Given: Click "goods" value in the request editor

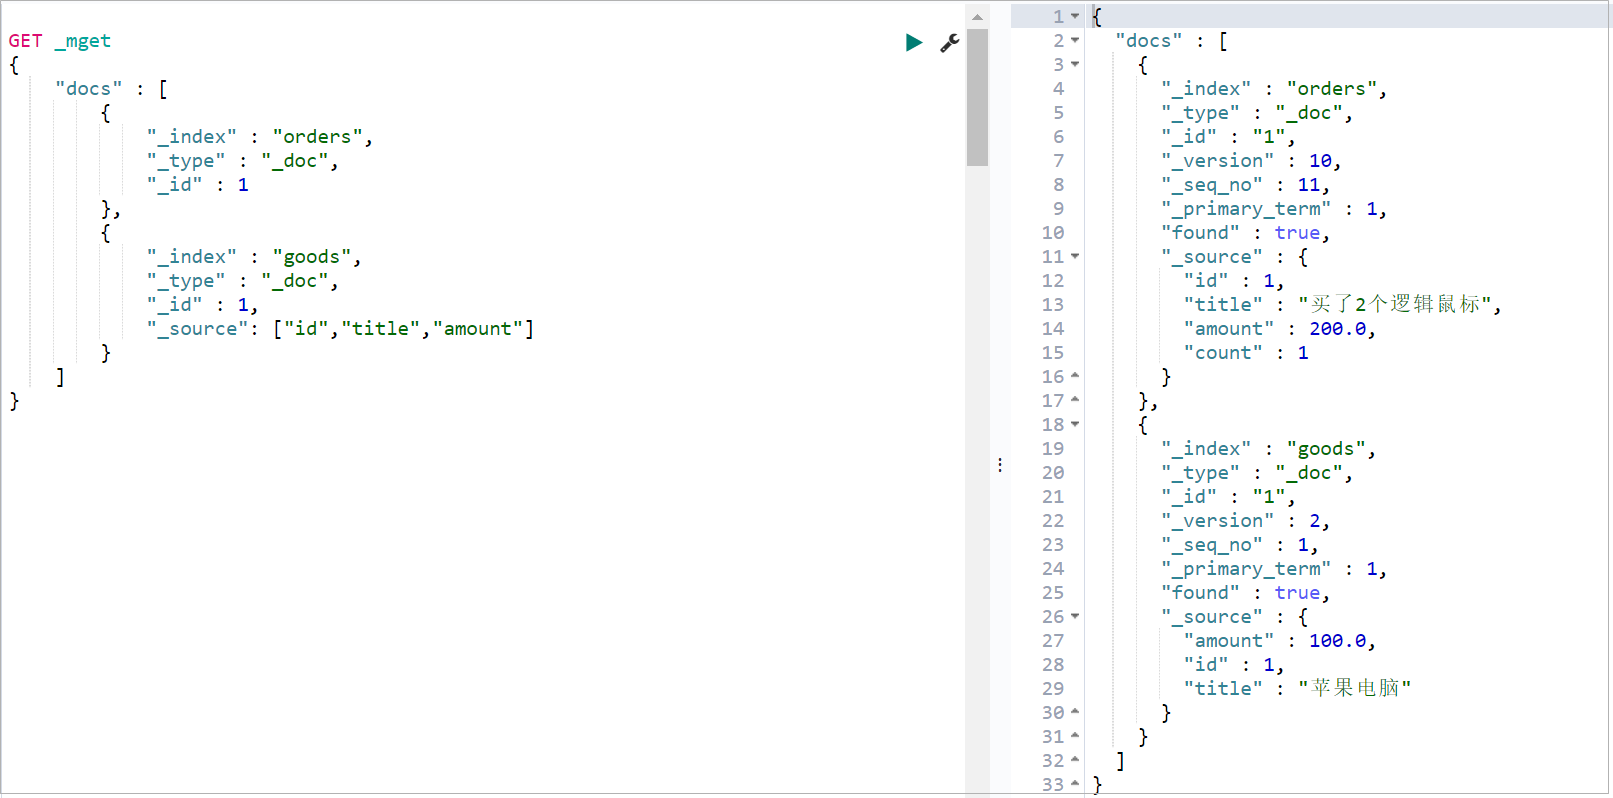Looking at the screenshot, I should [311, 257].
